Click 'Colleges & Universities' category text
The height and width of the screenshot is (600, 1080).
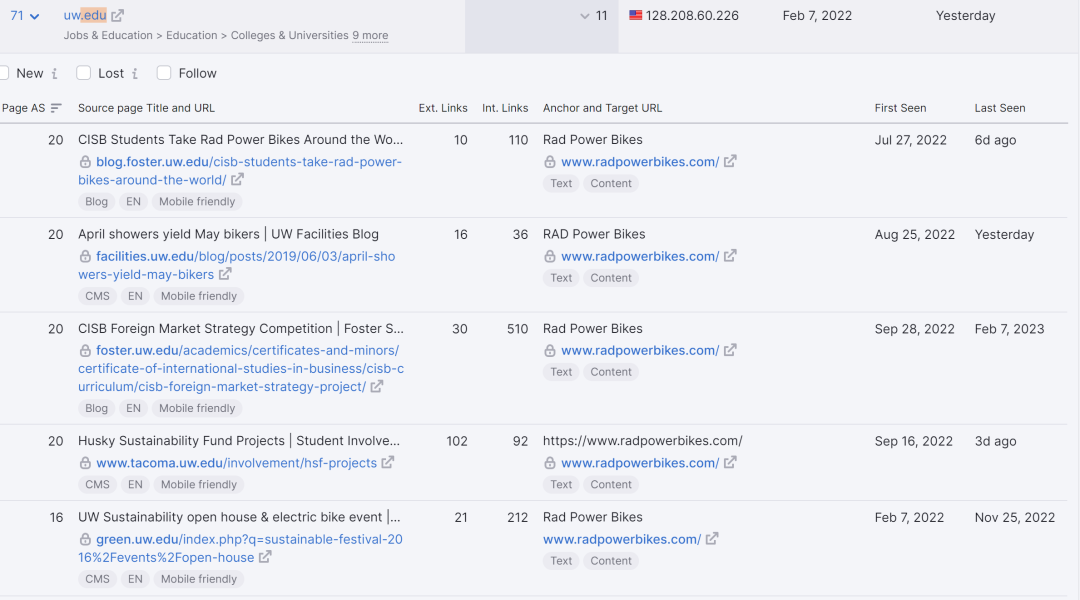click(x=289, y=35)
